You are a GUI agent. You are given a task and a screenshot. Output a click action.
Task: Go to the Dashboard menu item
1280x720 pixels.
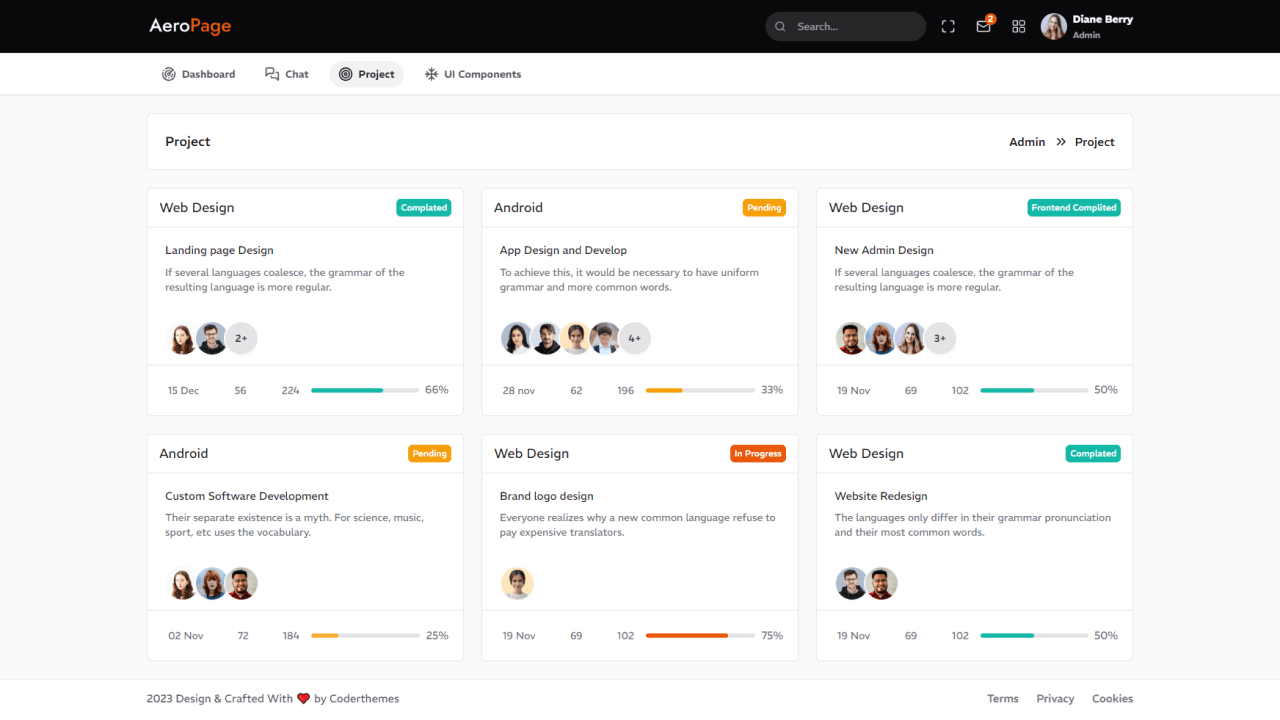pos(199,74)
